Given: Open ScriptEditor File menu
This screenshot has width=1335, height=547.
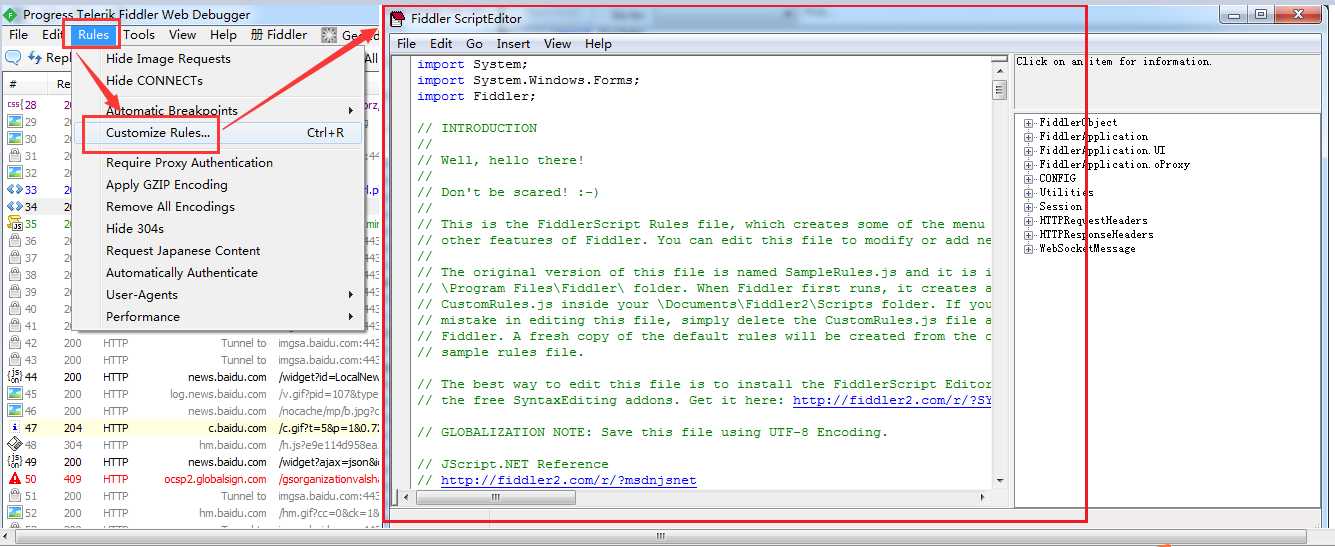Looking at the screenshot, I should (x=407, y=44).
